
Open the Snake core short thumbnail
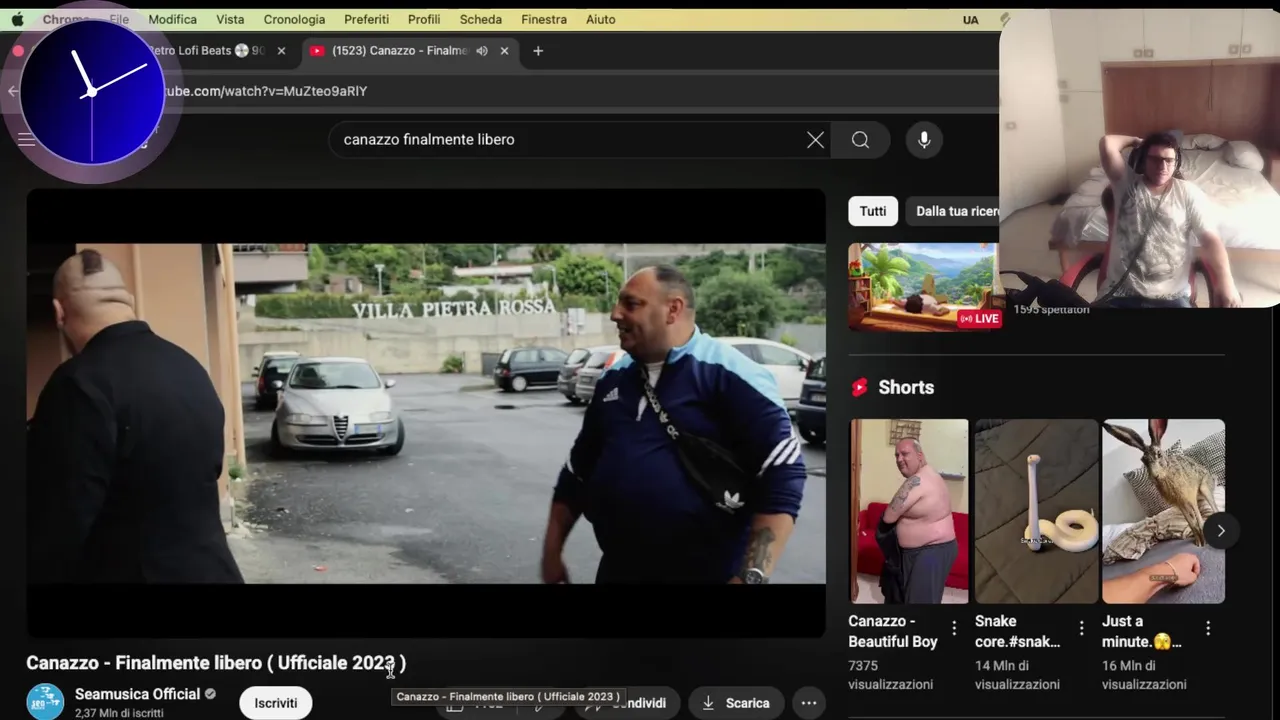1036,511
